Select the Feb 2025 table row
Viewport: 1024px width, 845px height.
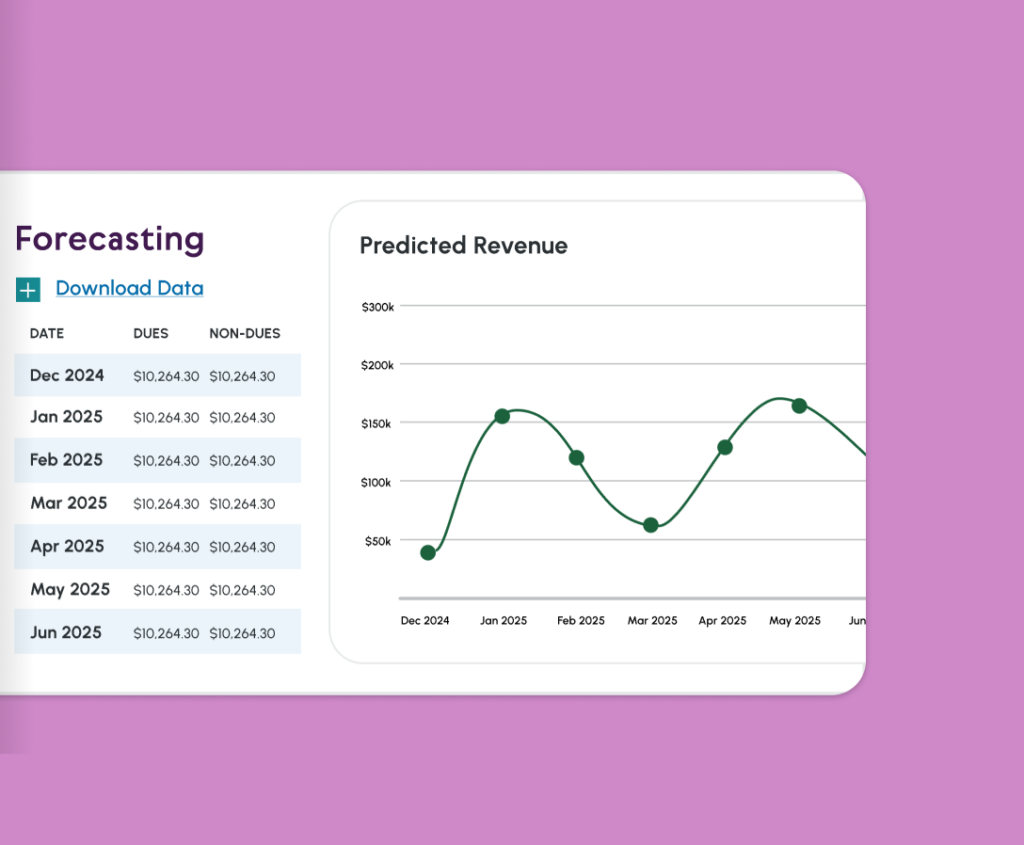point(157,460)
